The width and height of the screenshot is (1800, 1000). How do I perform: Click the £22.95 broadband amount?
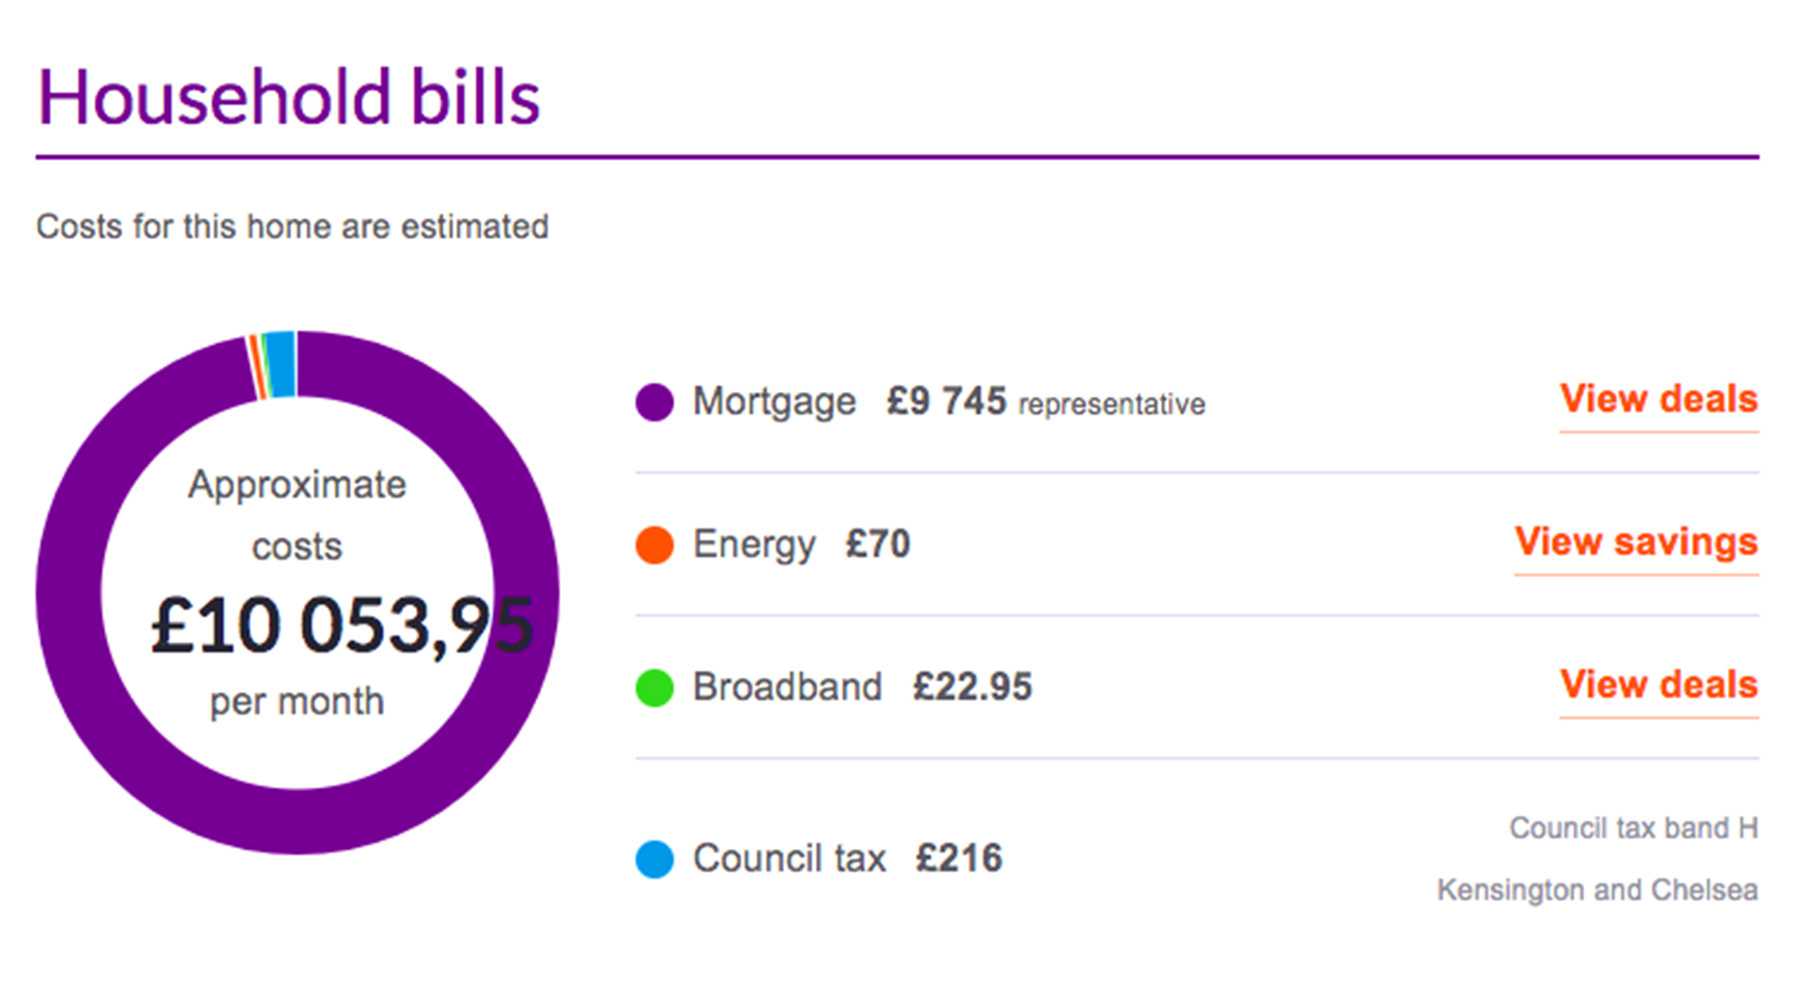pos(972,688)
